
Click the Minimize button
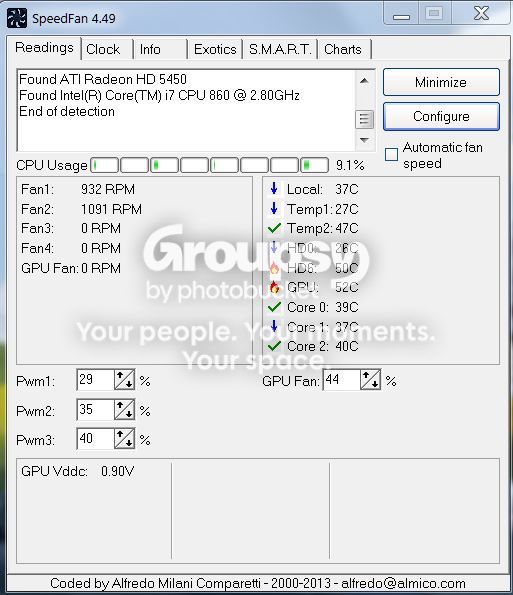coord(441,82)
